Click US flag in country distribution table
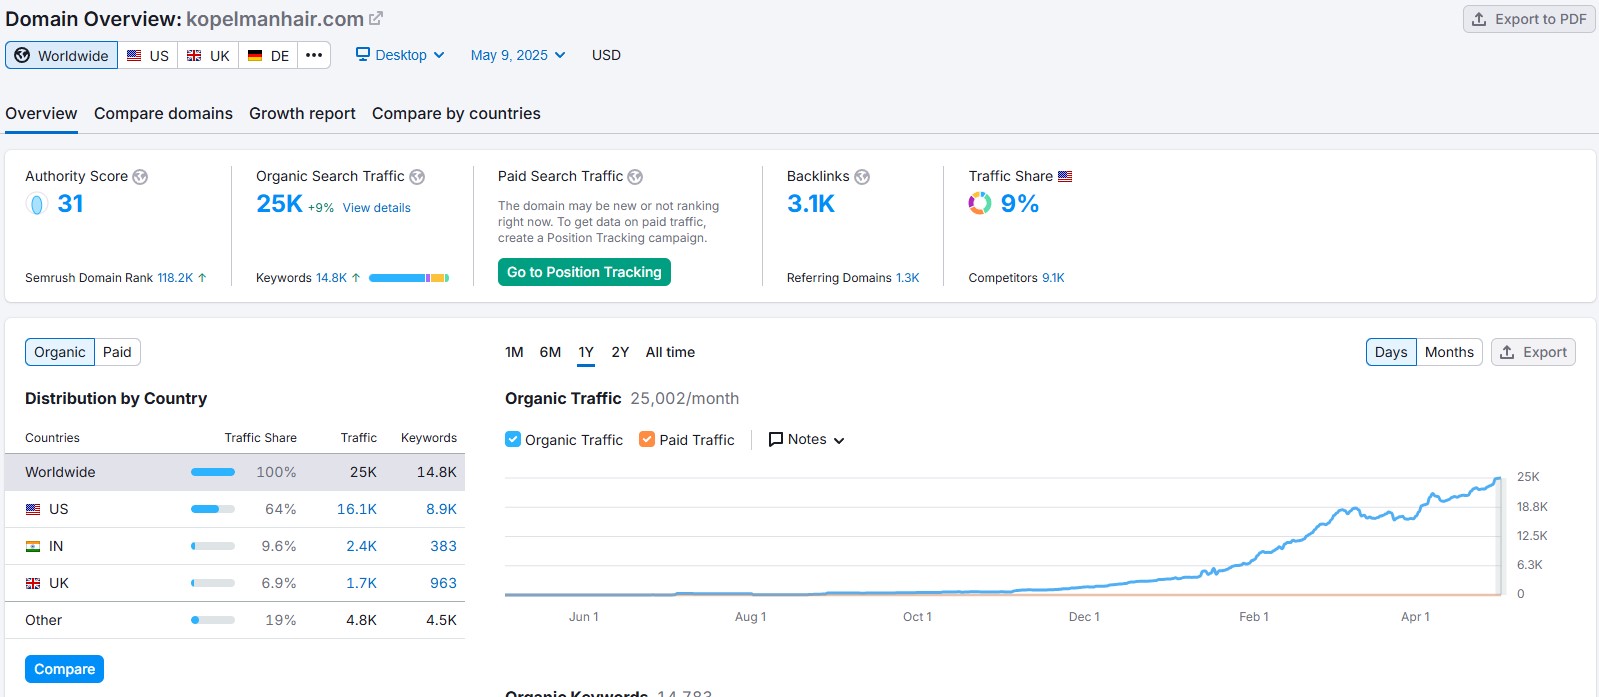The width and height of the screenshot is (1599, 697). pyautogui.click(x=33, y=509)
